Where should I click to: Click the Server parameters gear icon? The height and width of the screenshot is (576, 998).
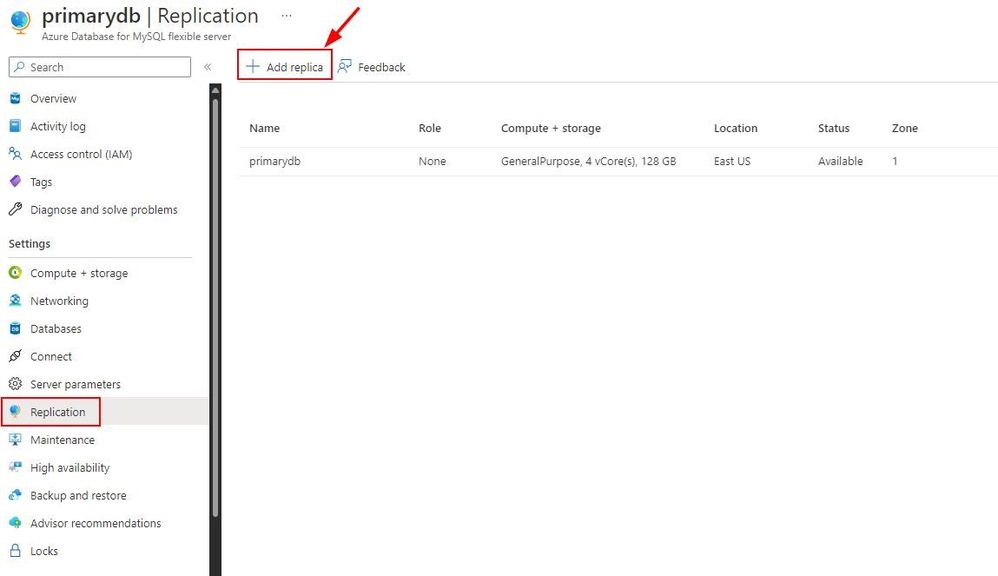click(x=15, y=384)
